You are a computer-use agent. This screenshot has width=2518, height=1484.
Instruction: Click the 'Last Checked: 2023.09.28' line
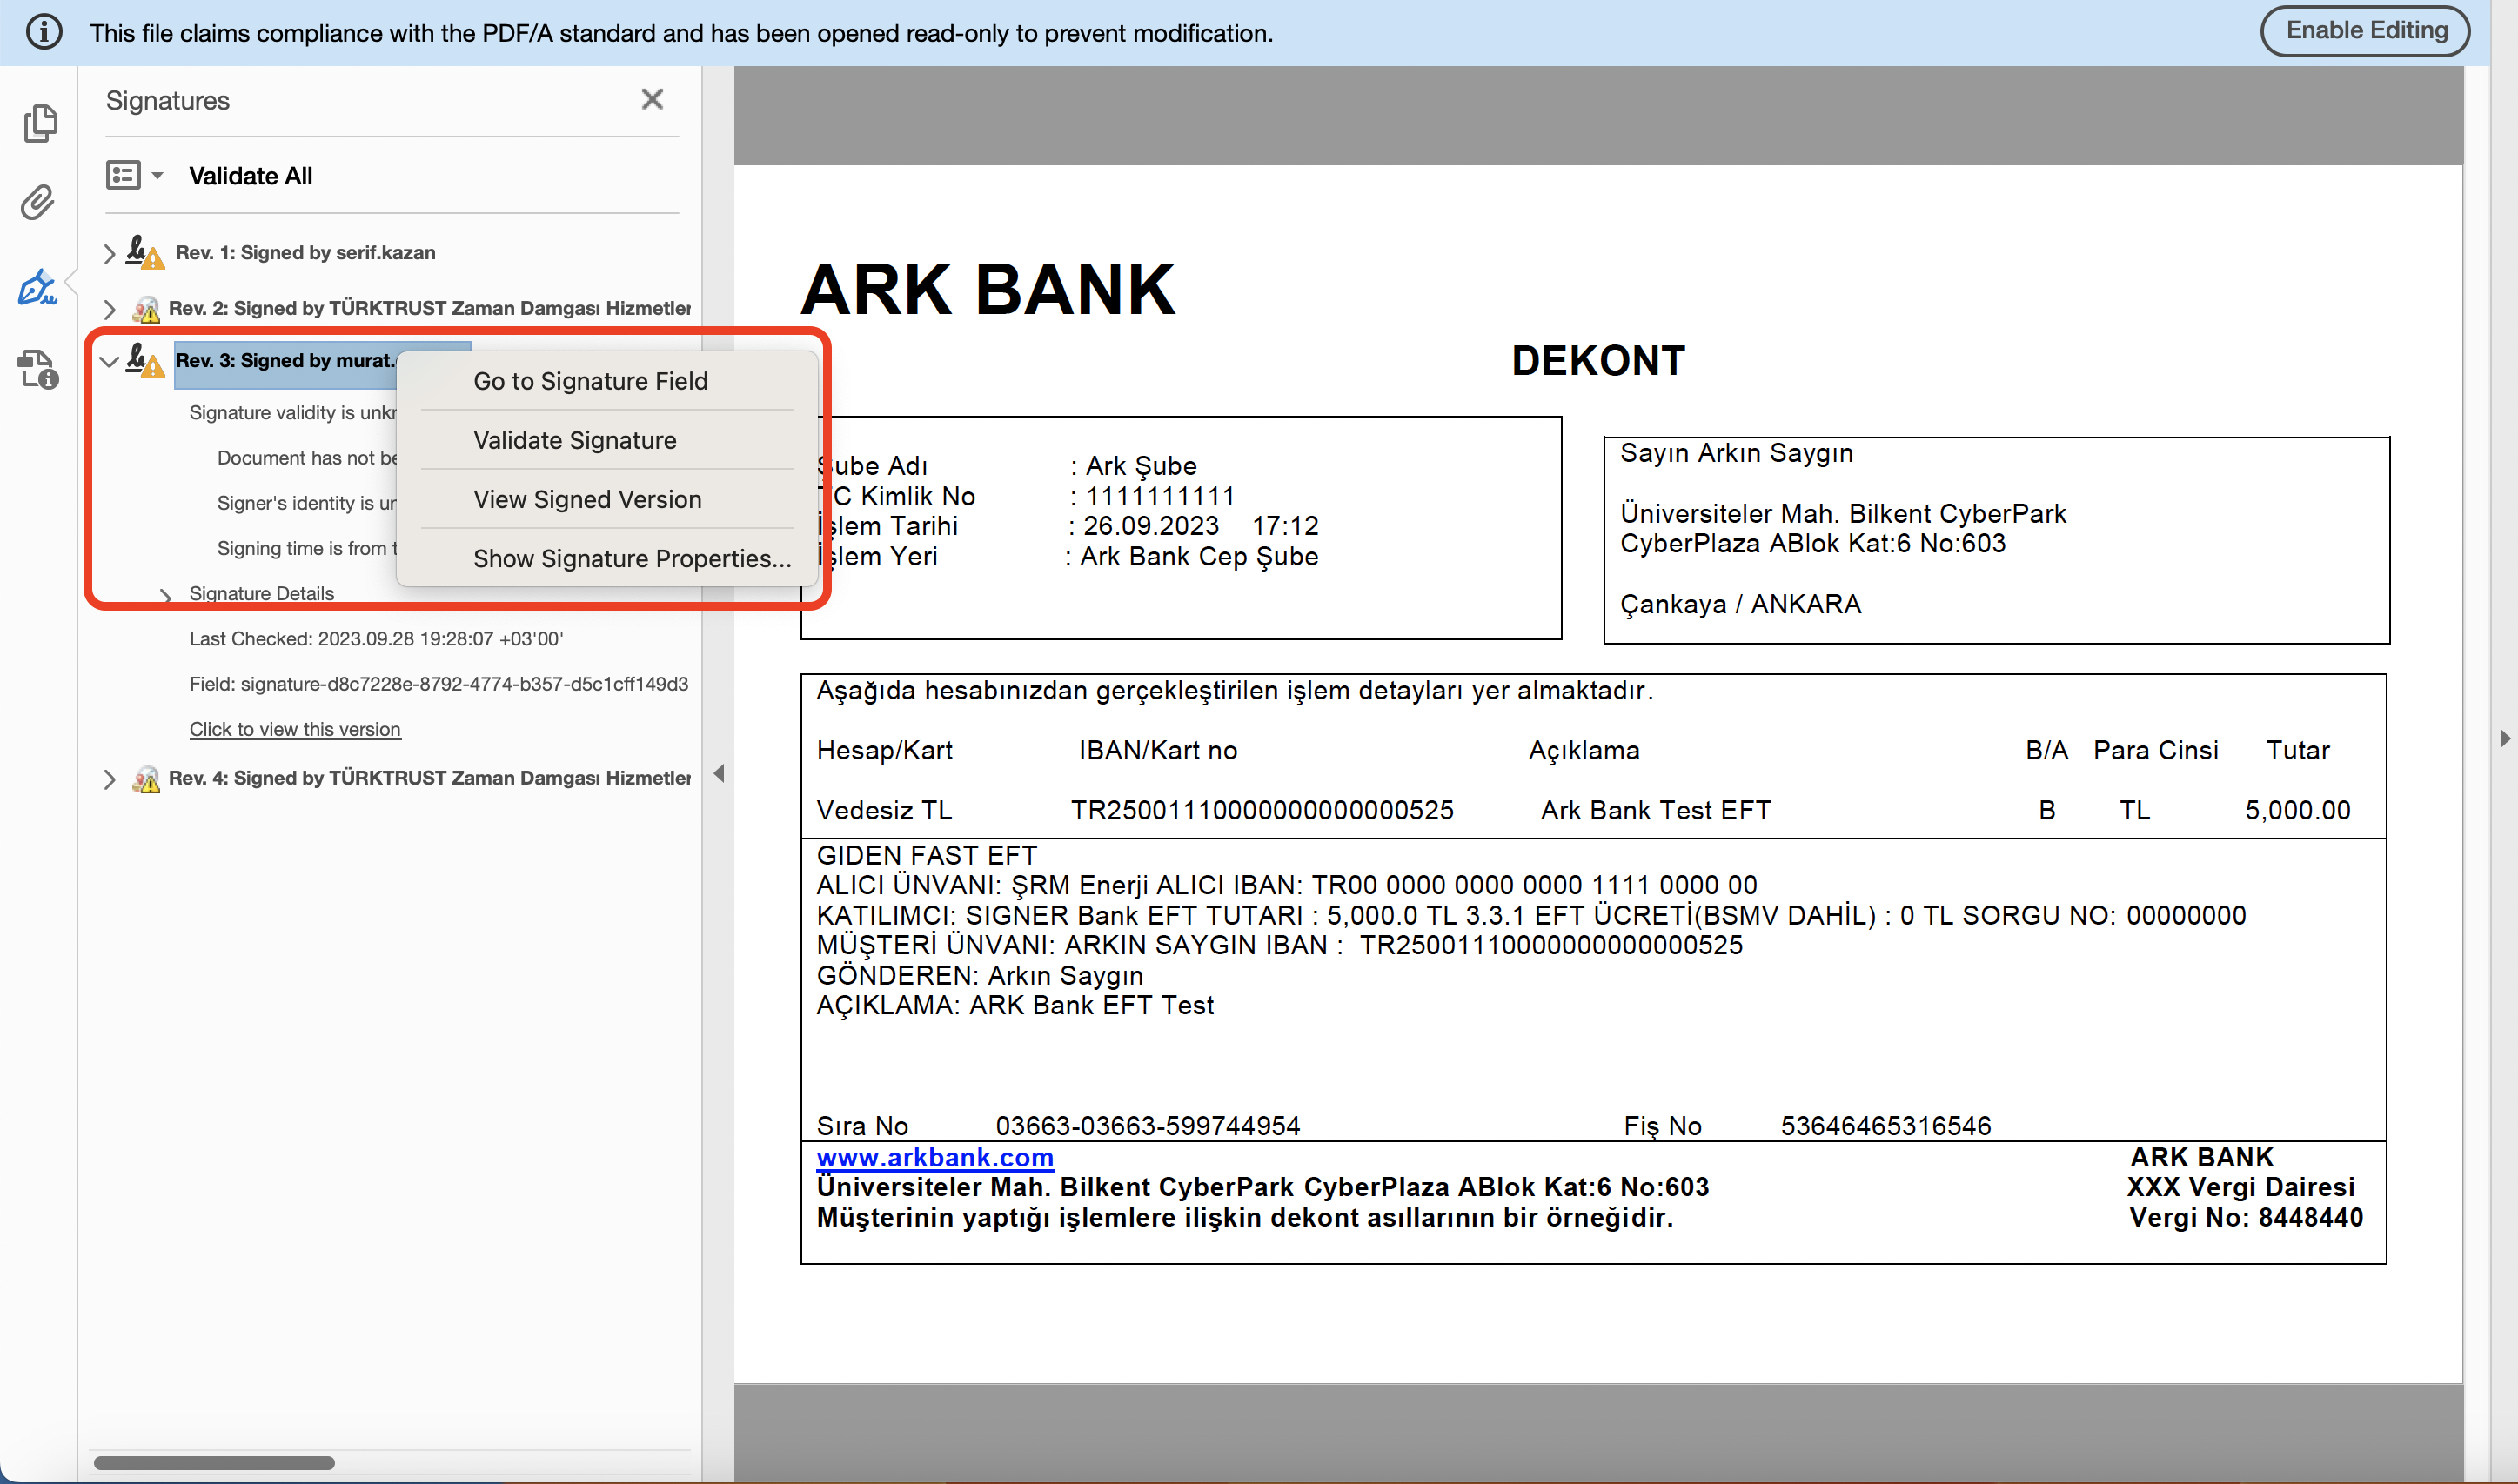click(x=377, y=639)
